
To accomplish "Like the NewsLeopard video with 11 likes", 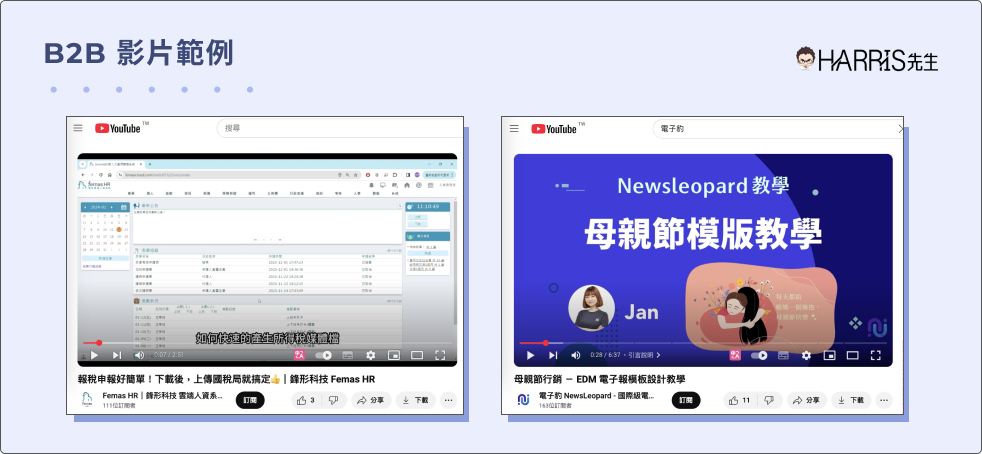I will [x=740, y=400].
